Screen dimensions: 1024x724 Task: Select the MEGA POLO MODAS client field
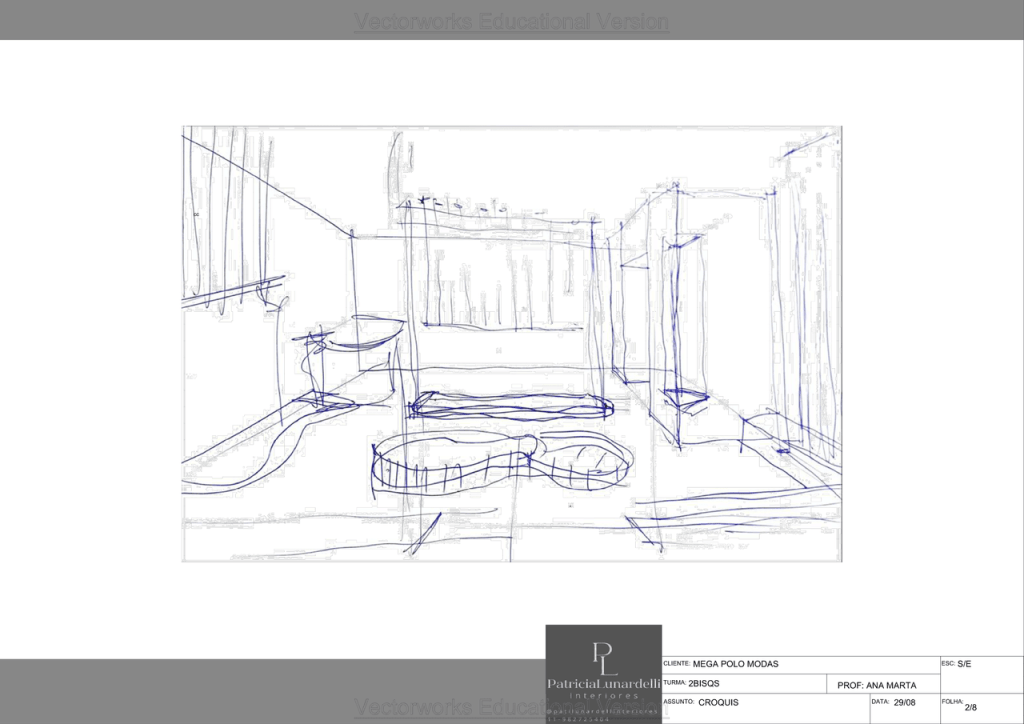(735, 664)
